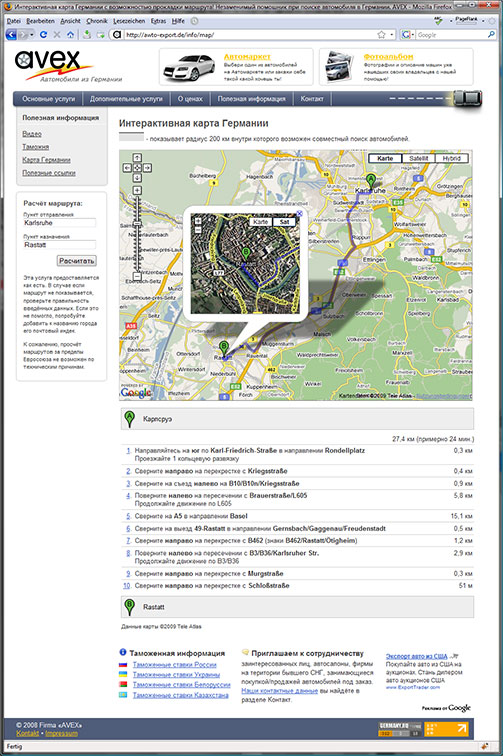Open the Hilfe menu
Viewport: 503px width, 756px height.
(x=178, y=21)
